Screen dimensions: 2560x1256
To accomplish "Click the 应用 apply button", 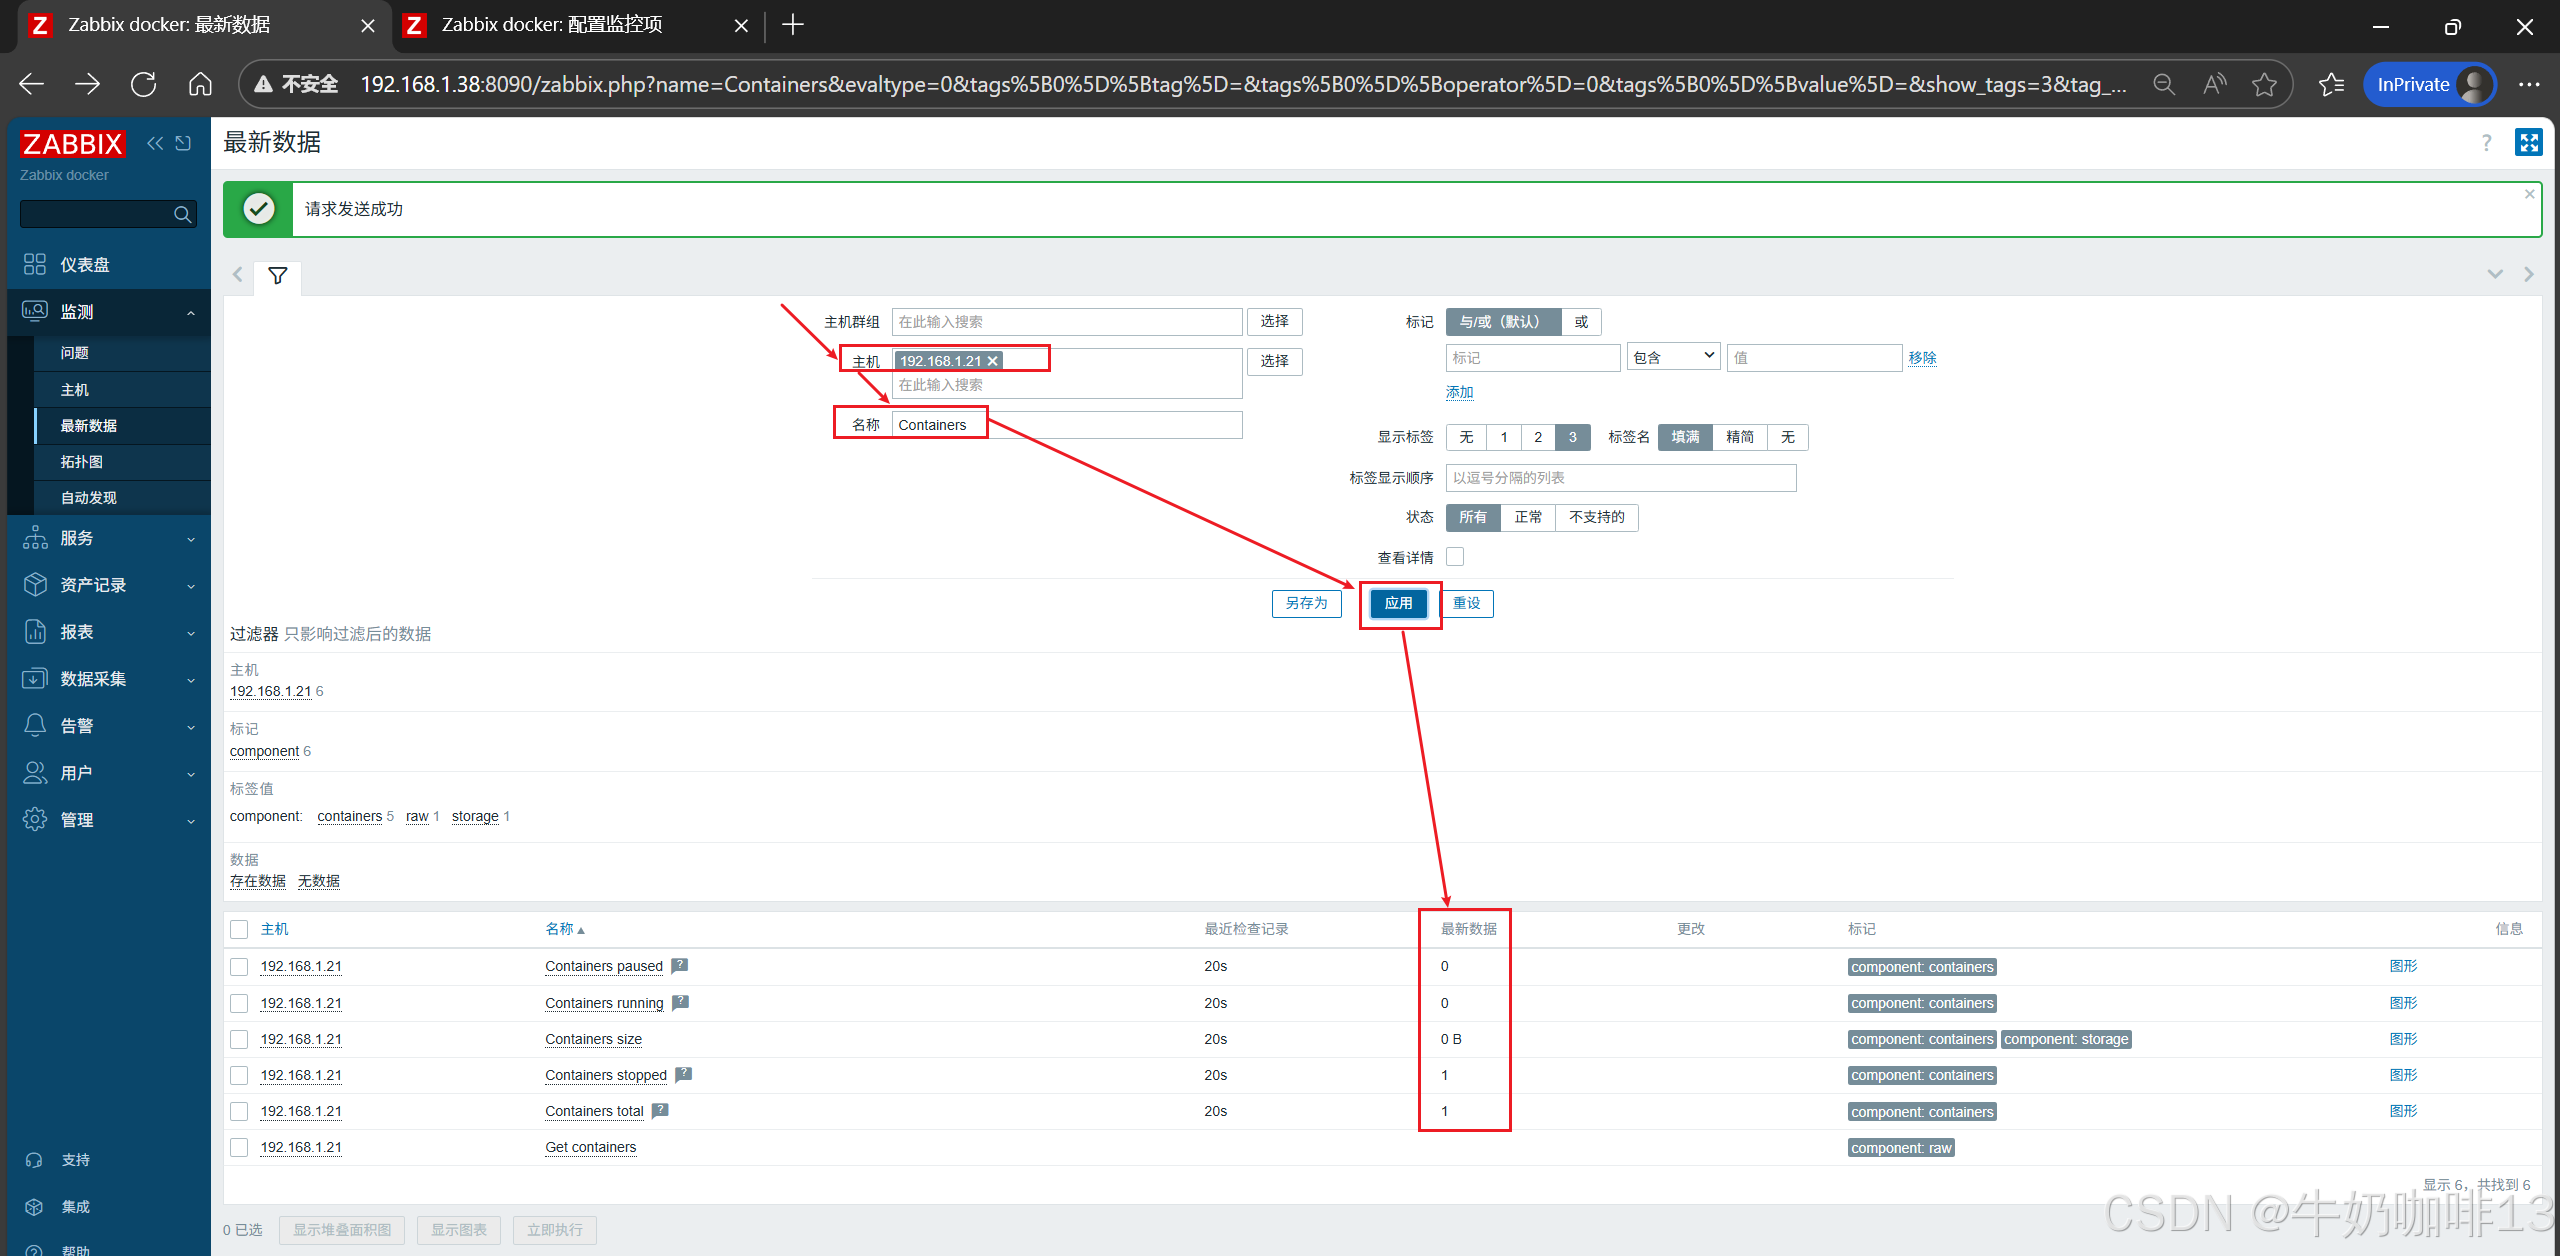I will click(x=1398, y=603).
